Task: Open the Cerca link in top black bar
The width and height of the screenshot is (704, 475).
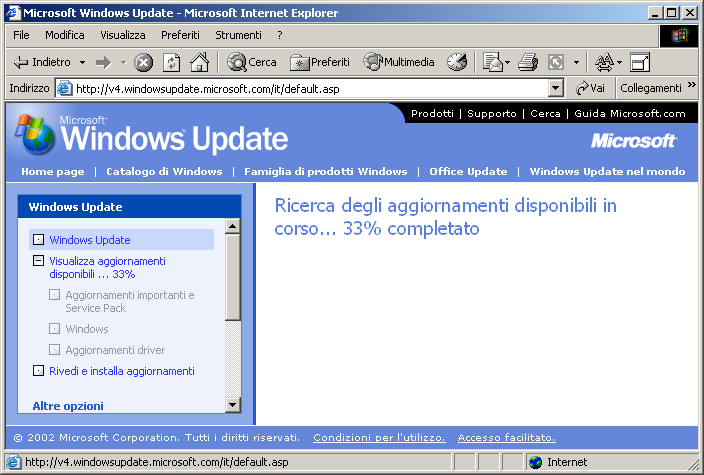Action: tap(545, 114)
